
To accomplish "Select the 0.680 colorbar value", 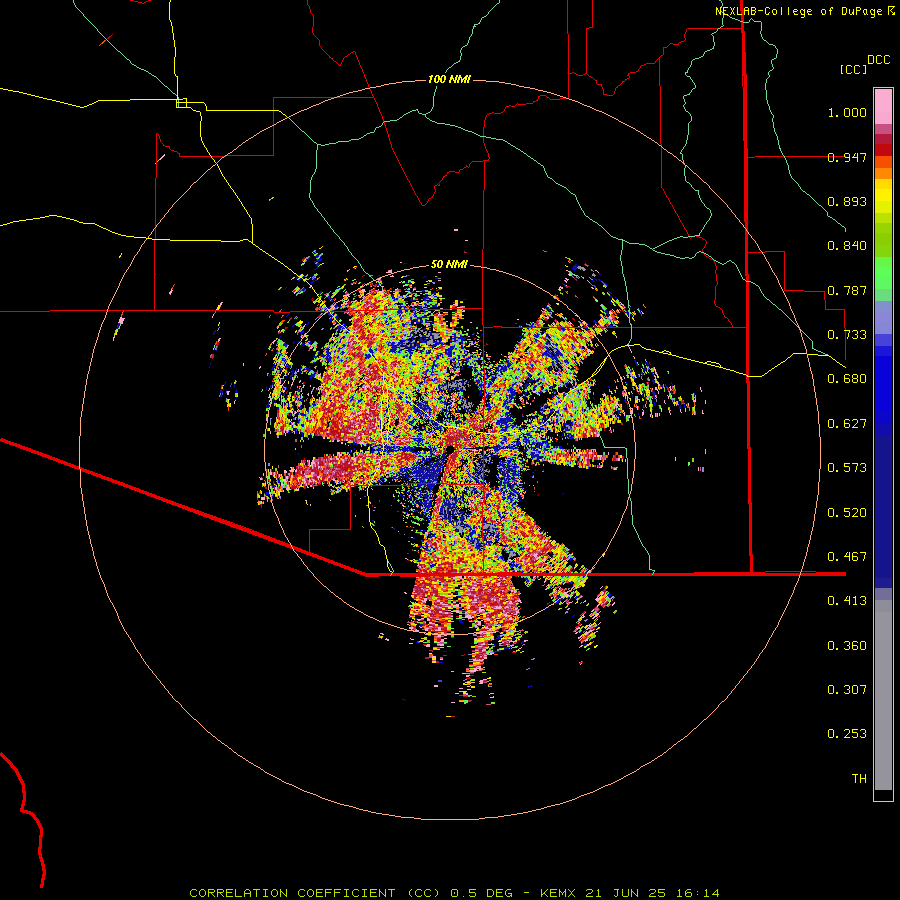I will click(847, 379).
